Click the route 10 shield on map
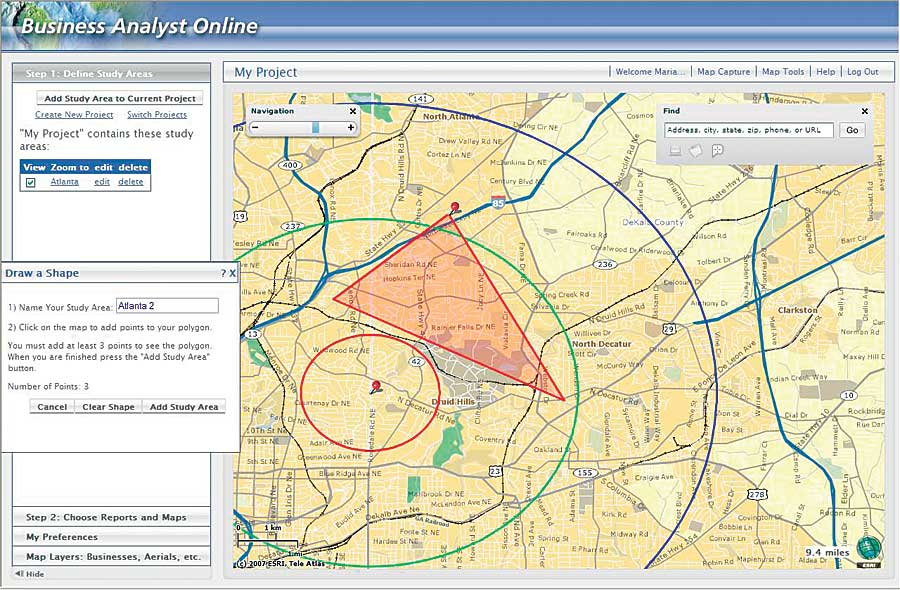The width and height of the screenshot is (900, 590). pos(849,395)
